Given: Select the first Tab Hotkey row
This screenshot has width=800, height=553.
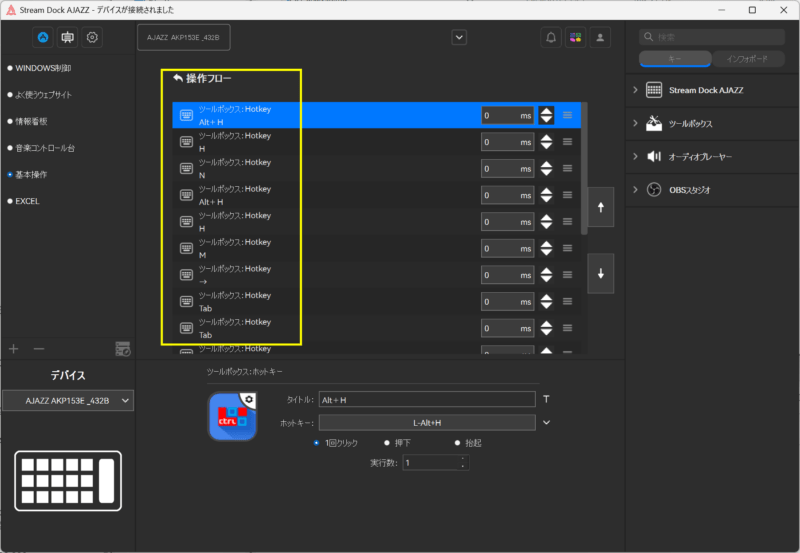Looking at the screenshot, I should coord(377,301).
